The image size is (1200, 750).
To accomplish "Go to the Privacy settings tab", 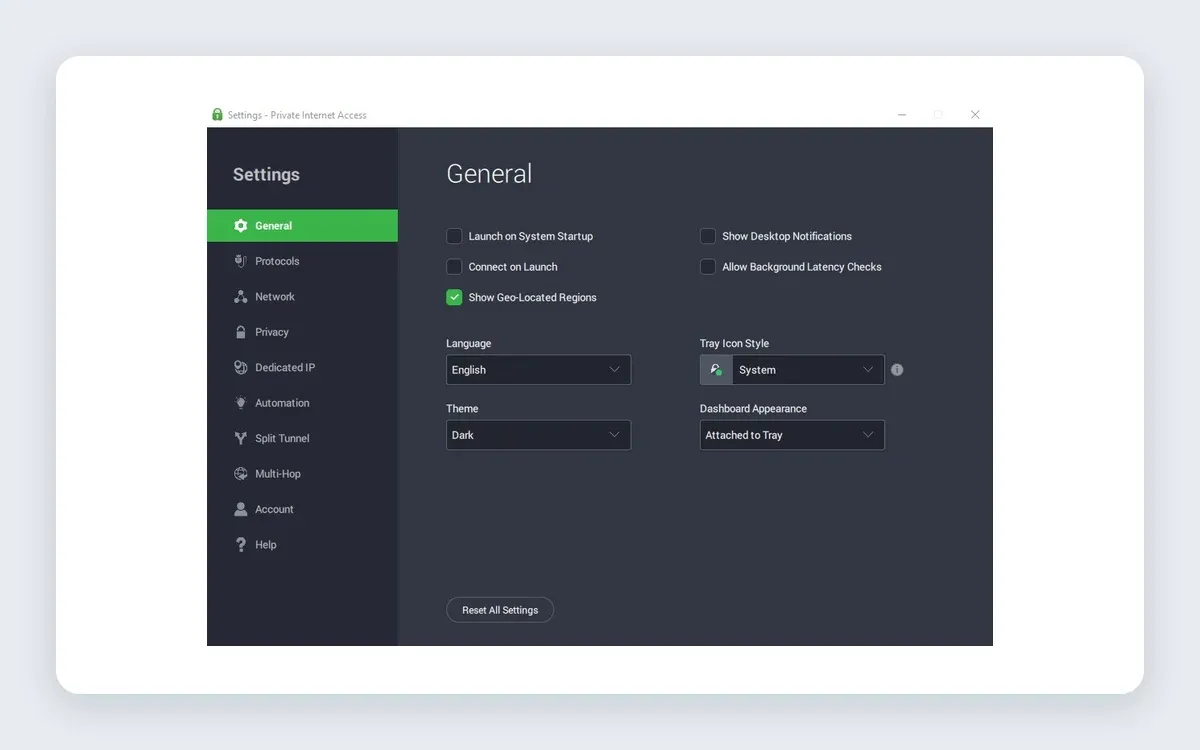I will pyautogui.click(x=302, y=332).
